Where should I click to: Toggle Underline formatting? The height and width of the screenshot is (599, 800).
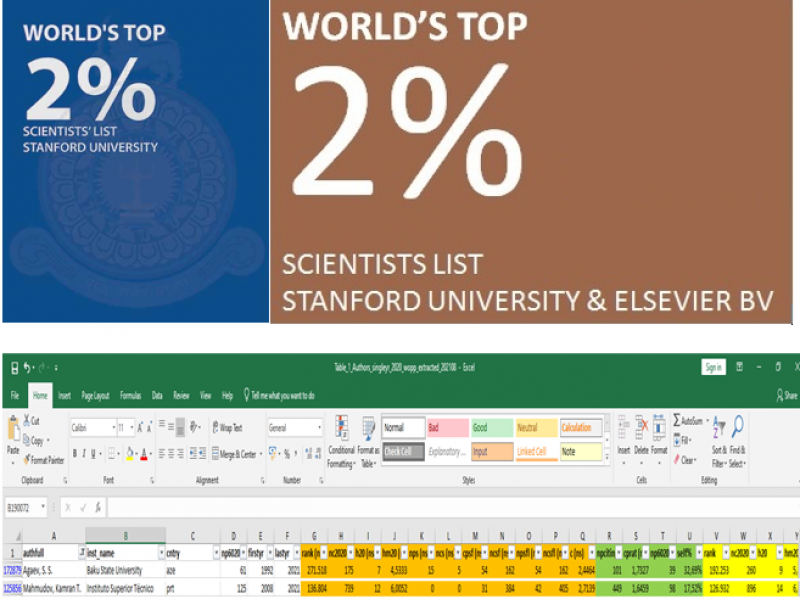(93, 453)
